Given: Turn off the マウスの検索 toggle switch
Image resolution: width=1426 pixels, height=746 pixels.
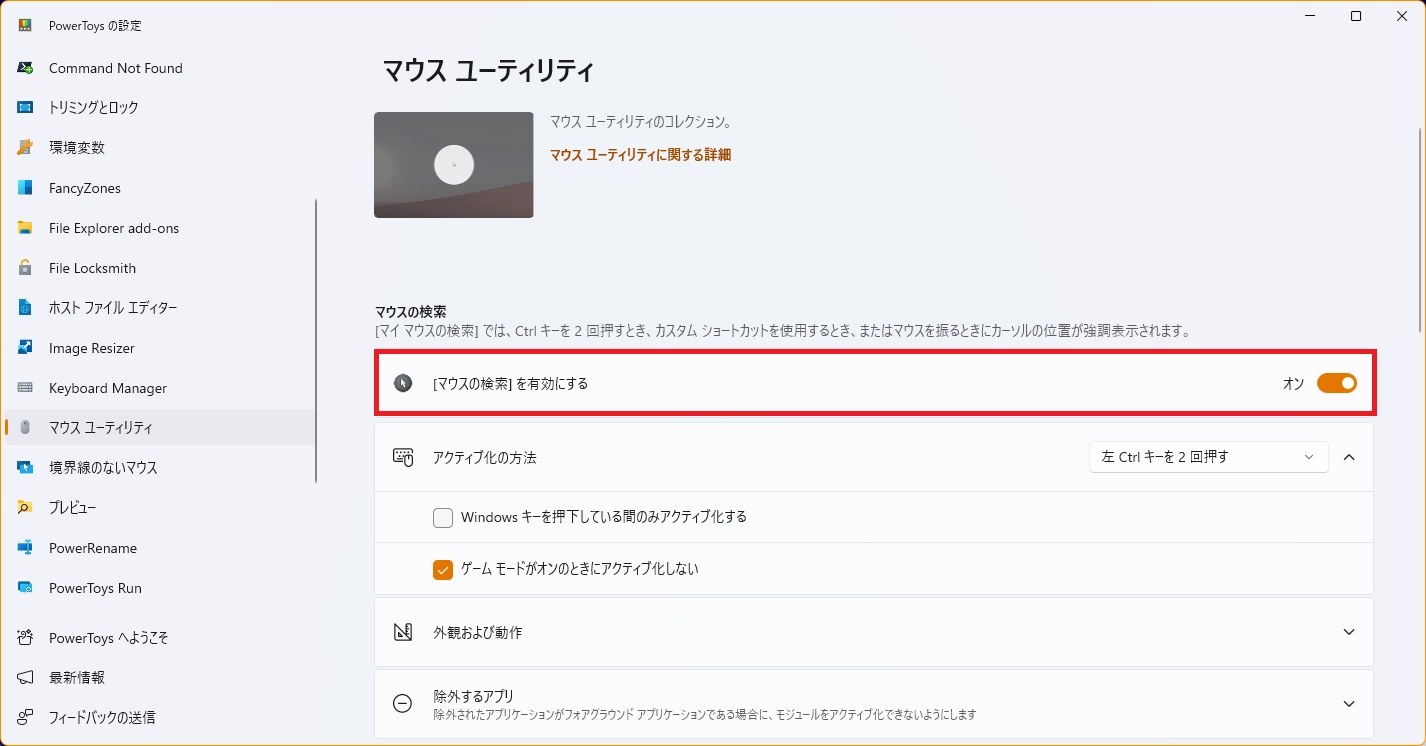Looking at the screenshot, I should tap(1336, 383).
